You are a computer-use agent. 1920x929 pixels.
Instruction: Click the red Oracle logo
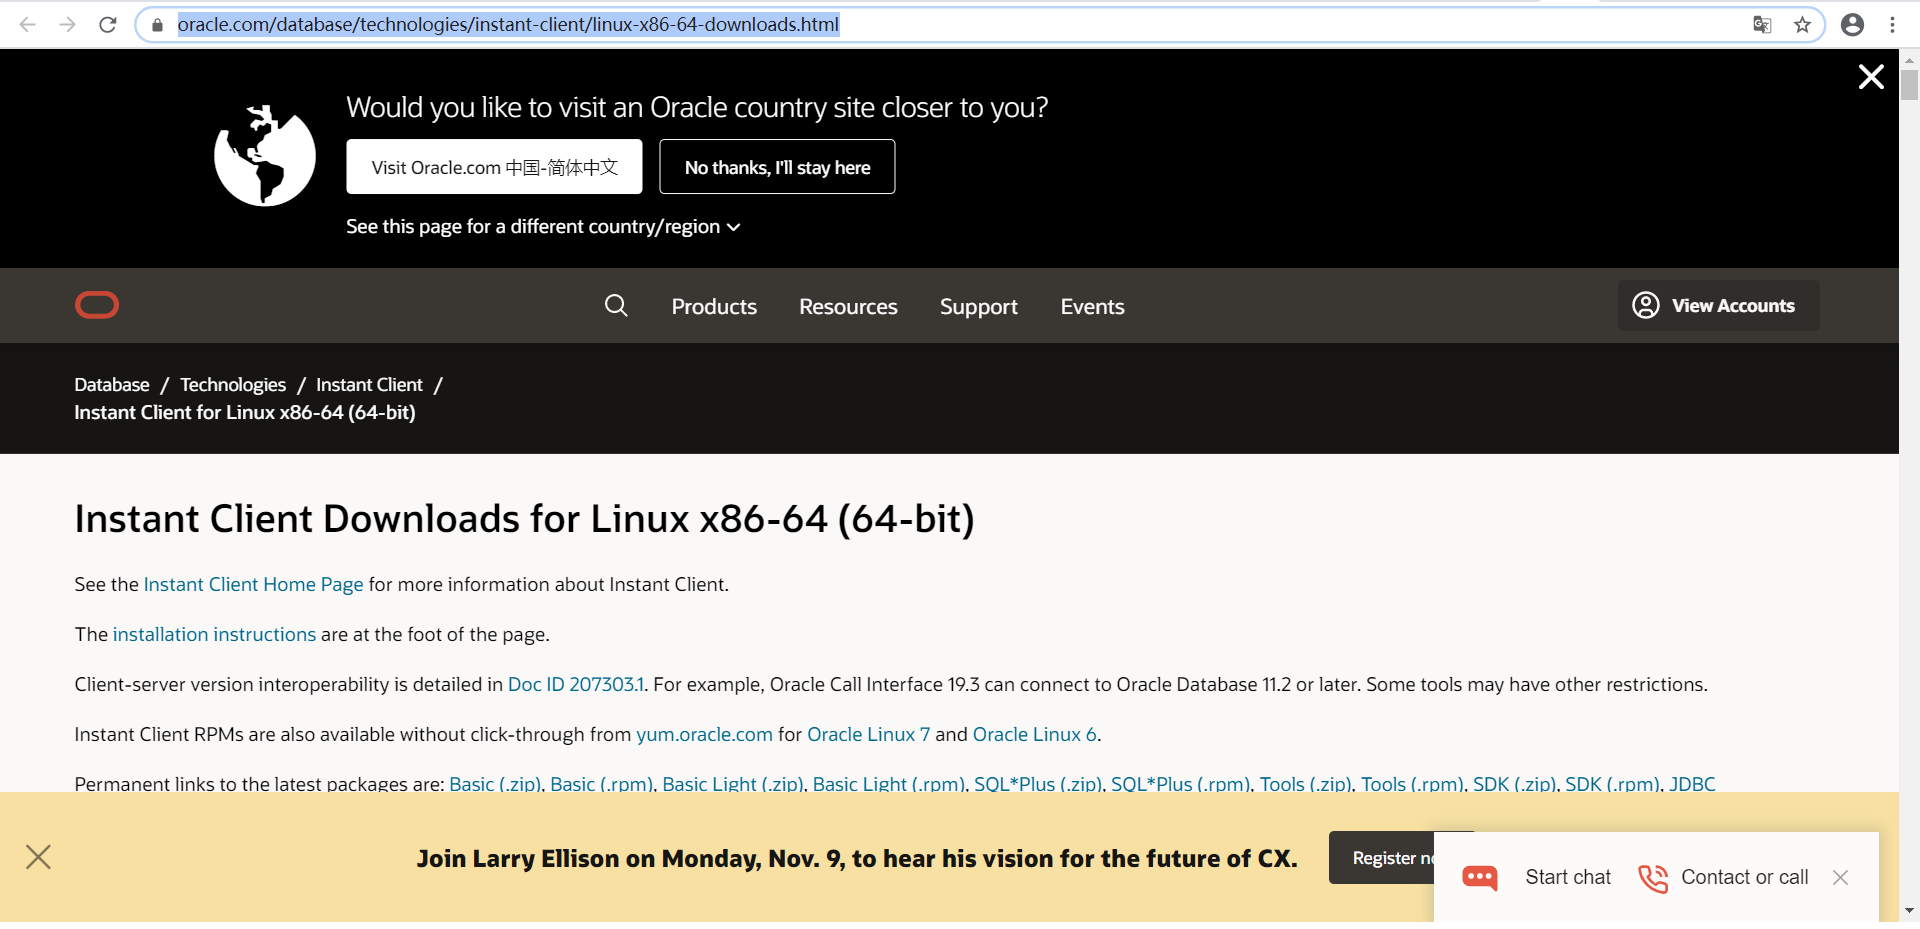click(97, 305)
